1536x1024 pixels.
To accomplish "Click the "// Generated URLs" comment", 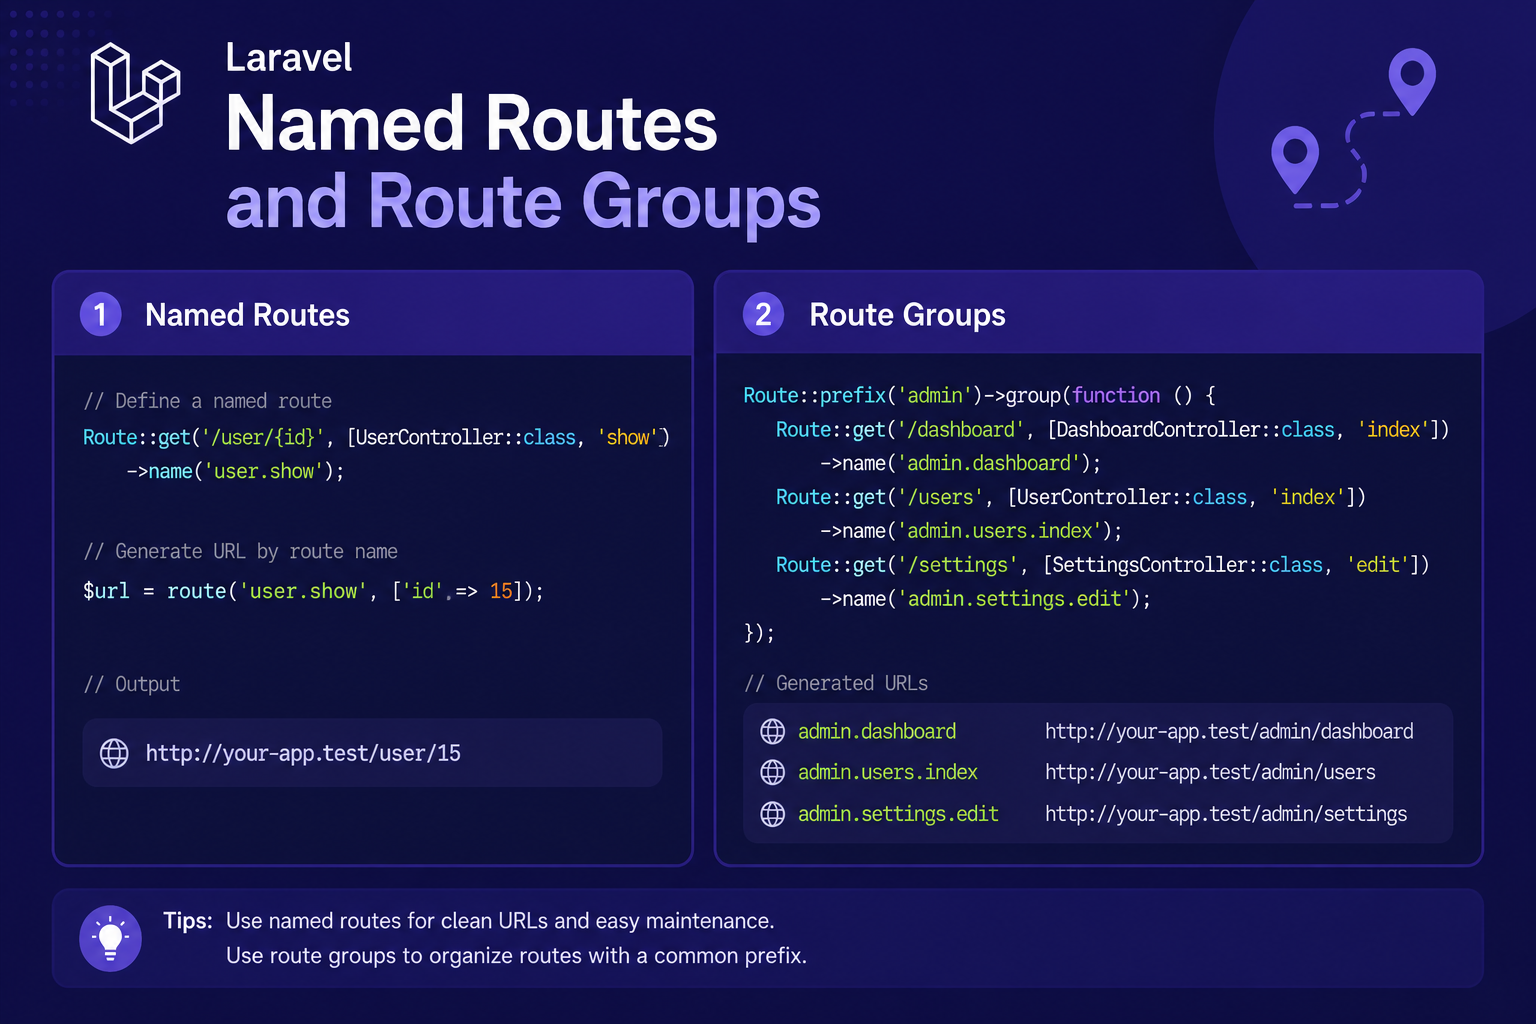I will [x=836, y=683].
